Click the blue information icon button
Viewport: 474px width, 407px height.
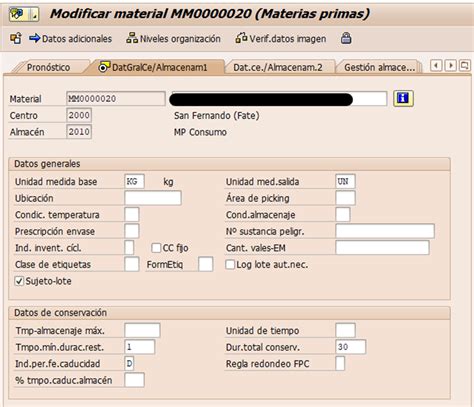[403, 98]
